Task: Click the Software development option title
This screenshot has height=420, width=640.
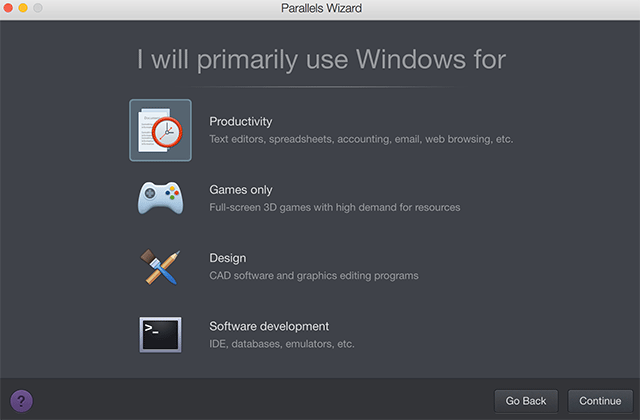Action: 269,326
